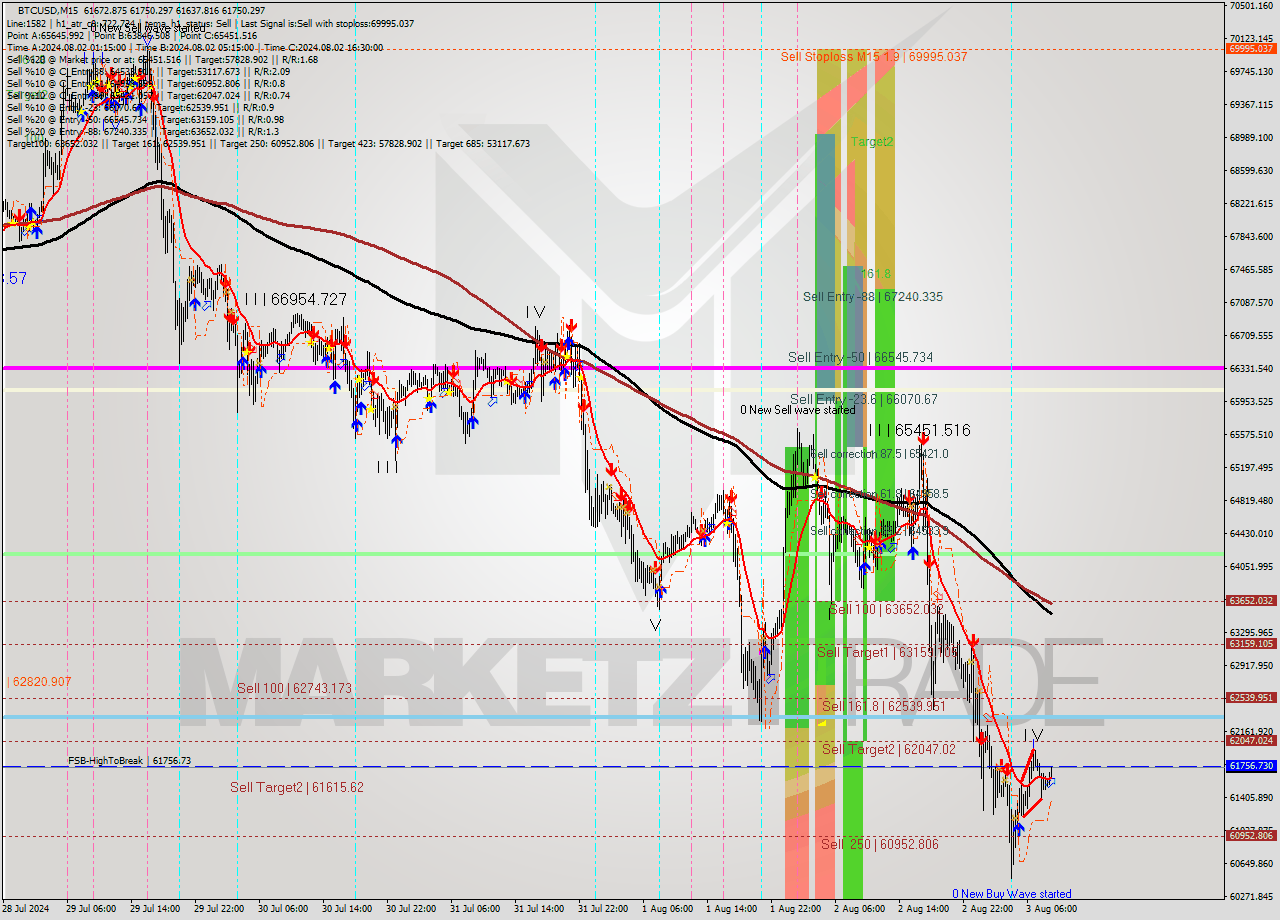1280x920 pixels.
Task: Click the '0 New Sell wave started' label
Action: tap(797, 410)
